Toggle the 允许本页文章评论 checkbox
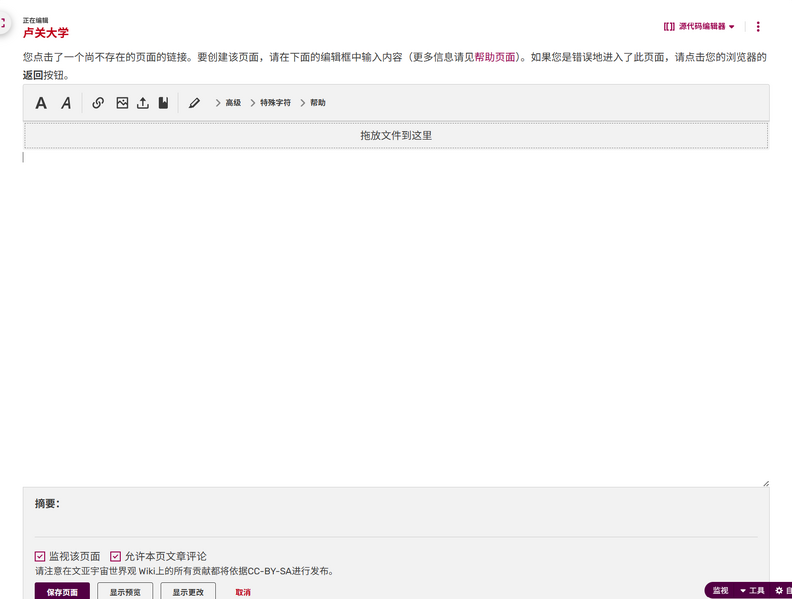 116,557
